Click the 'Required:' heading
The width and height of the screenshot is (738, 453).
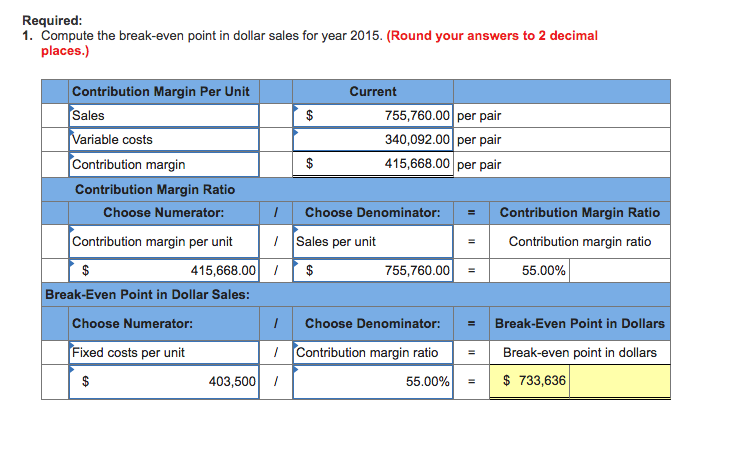click(x=52, y=20)
